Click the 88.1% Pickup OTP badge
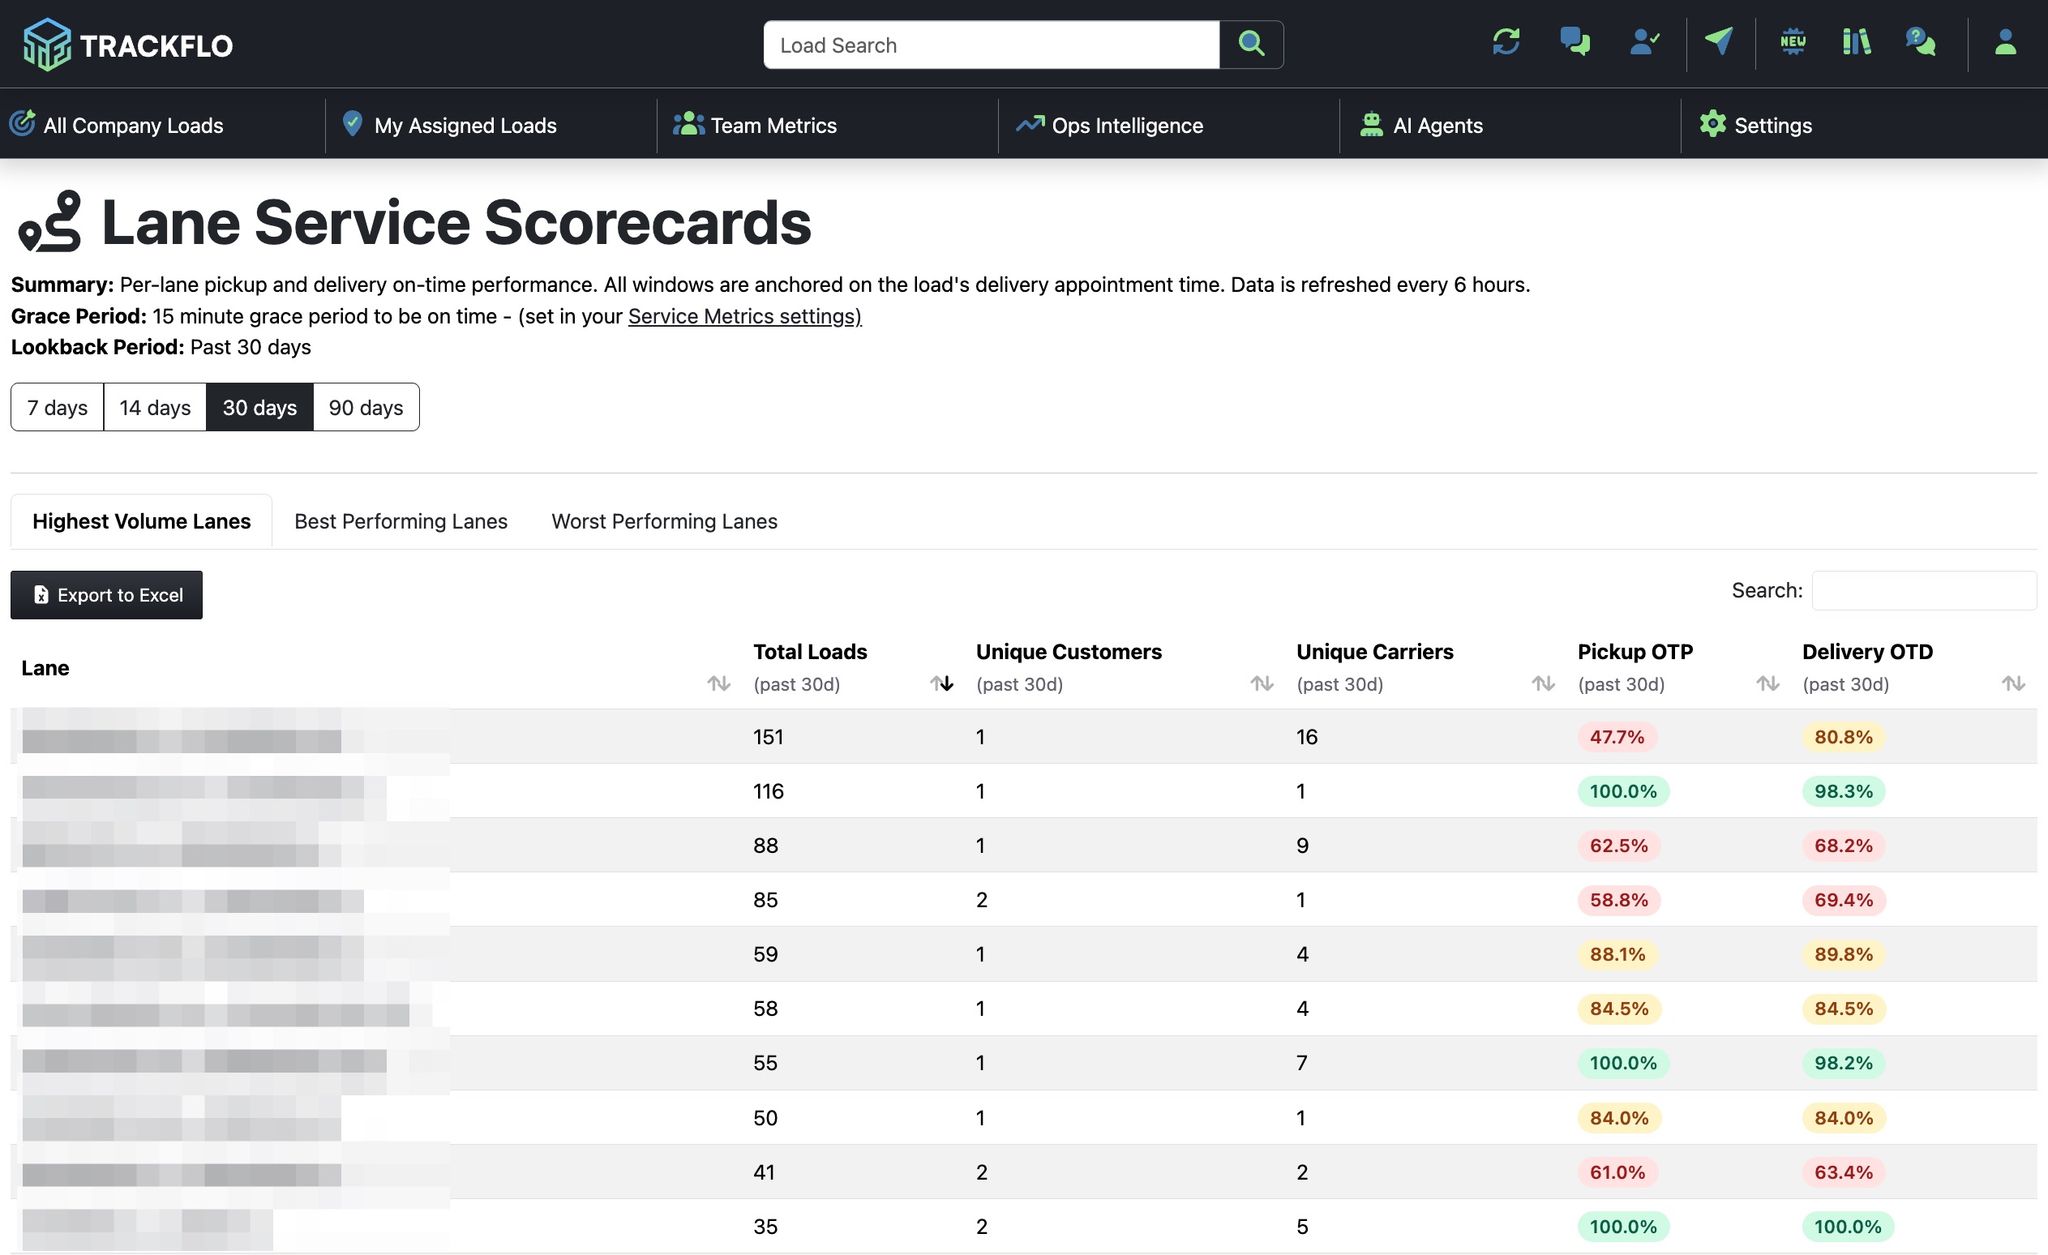2048x1255 pixels. point(1617,954)
